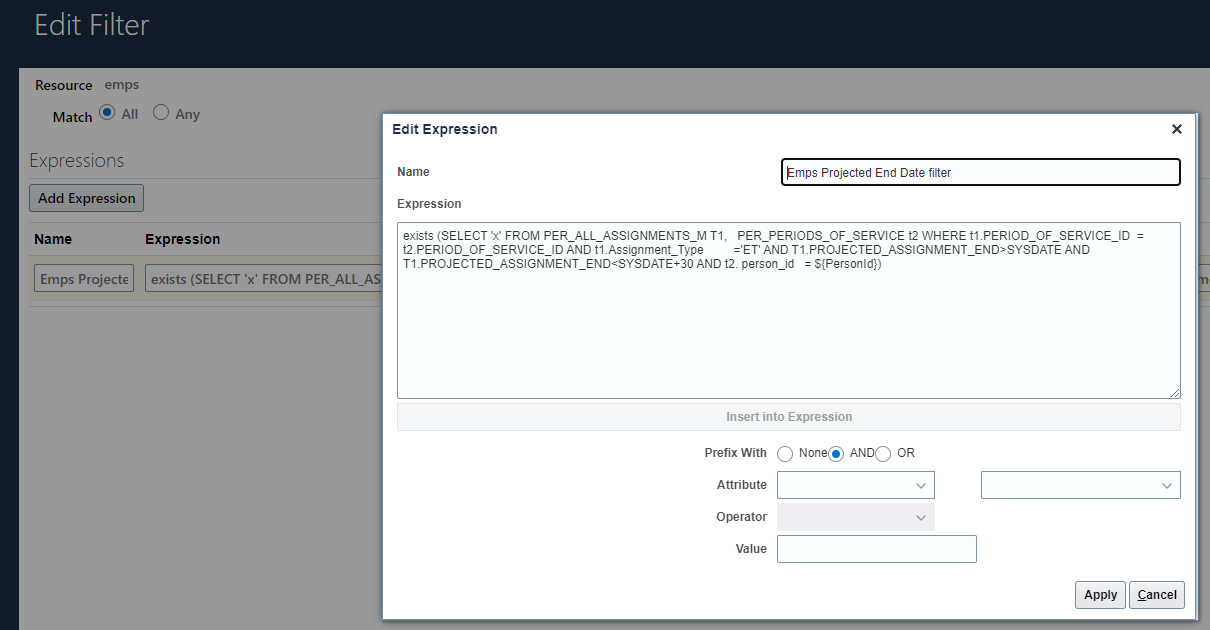Click the Operator dropdown chevron
Image resolution: width=1210 pixels, height=630 pixels.
click(x=921, y=517)
